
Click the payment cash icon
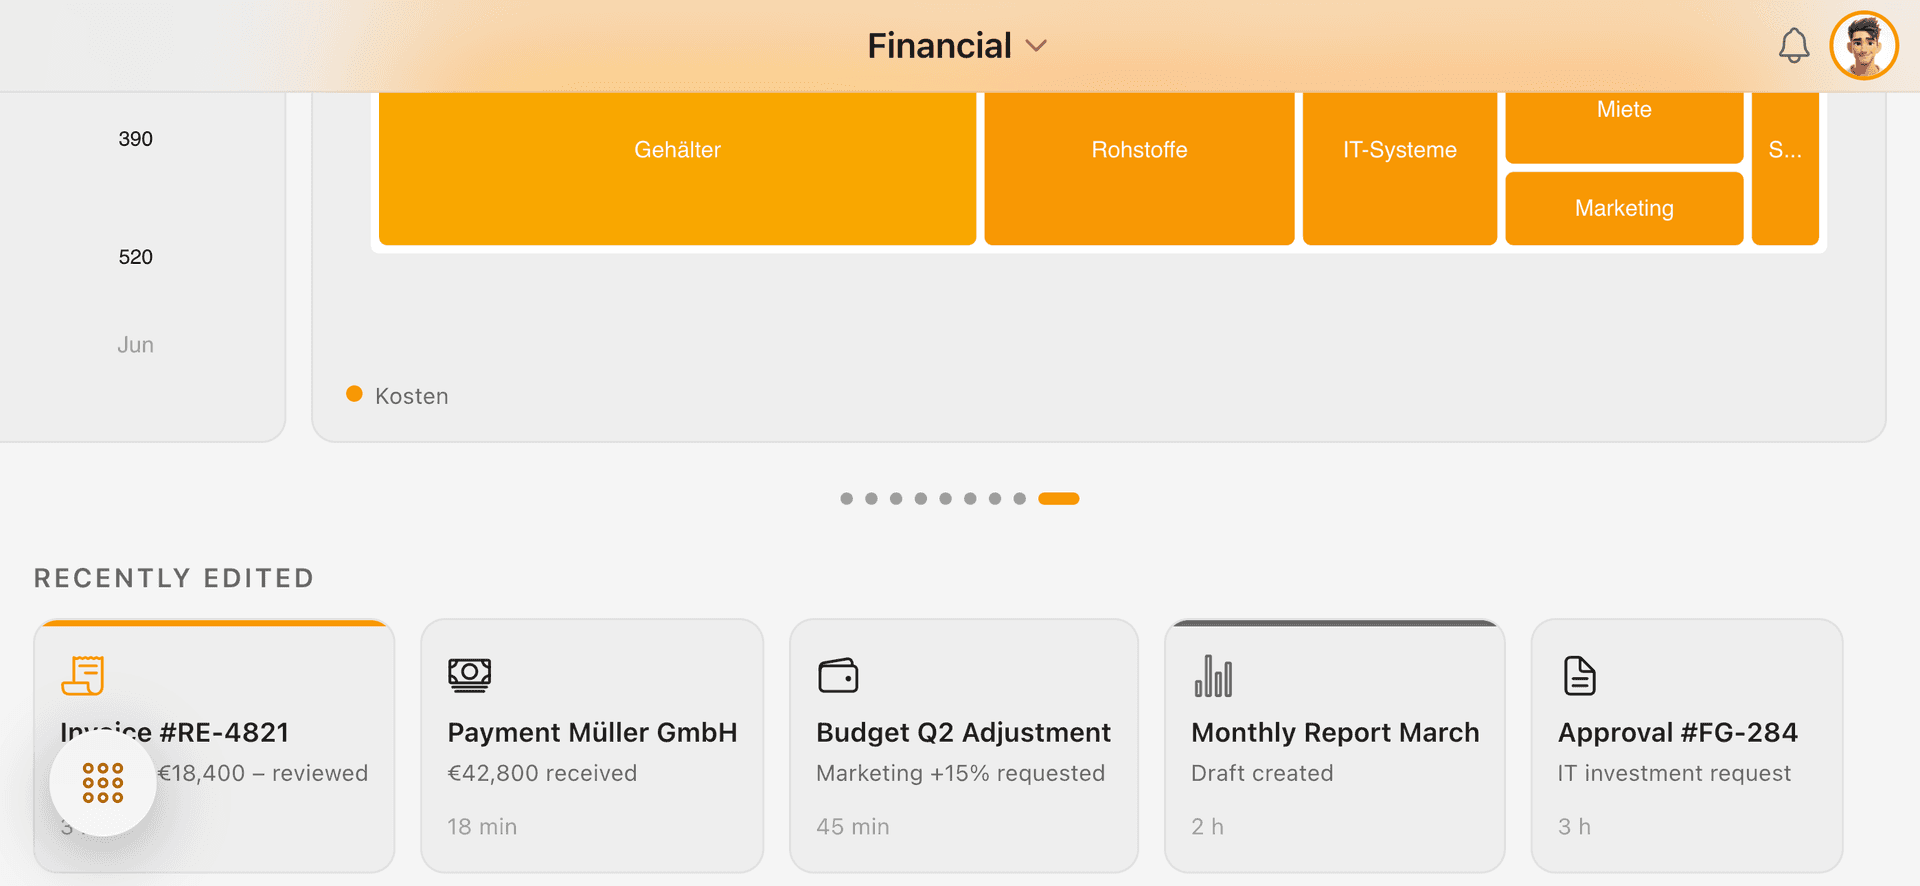[469, 675]
